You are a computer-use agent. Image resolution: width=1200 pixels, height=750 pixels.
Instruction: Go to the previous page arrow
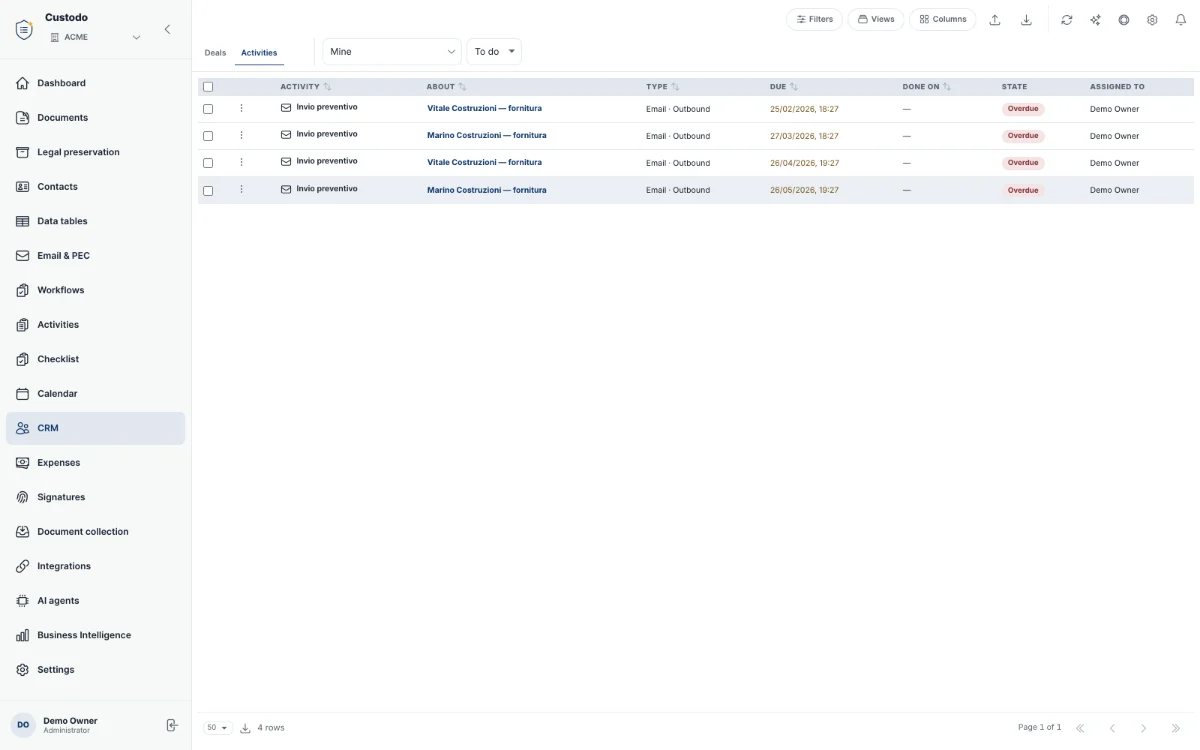pyautogui.click(x=1112, y=728)
